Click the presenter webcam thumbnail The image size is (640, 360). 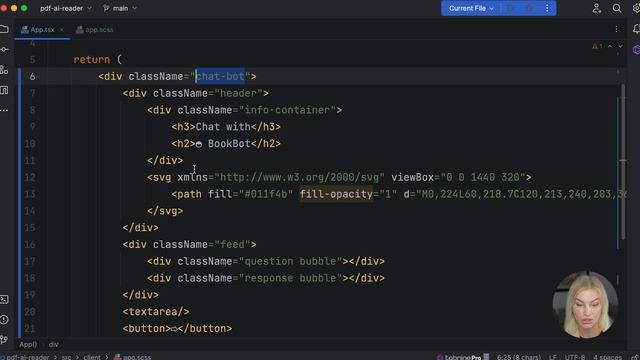[x=585, y=304]
